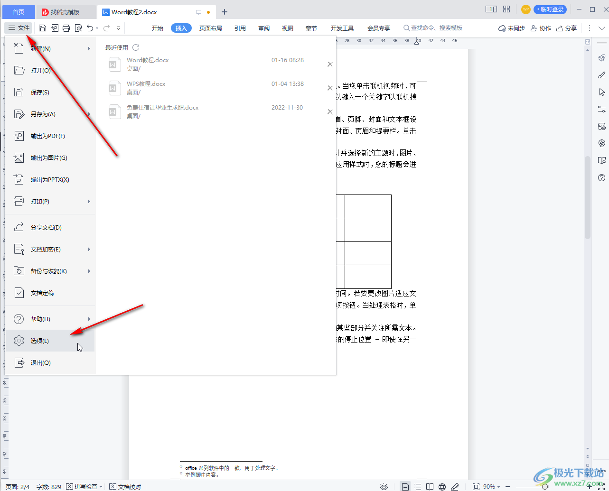This screenshot has height=491, width=609.
Task: Open the 开始 ribbon tab
Action: [157, 28]
